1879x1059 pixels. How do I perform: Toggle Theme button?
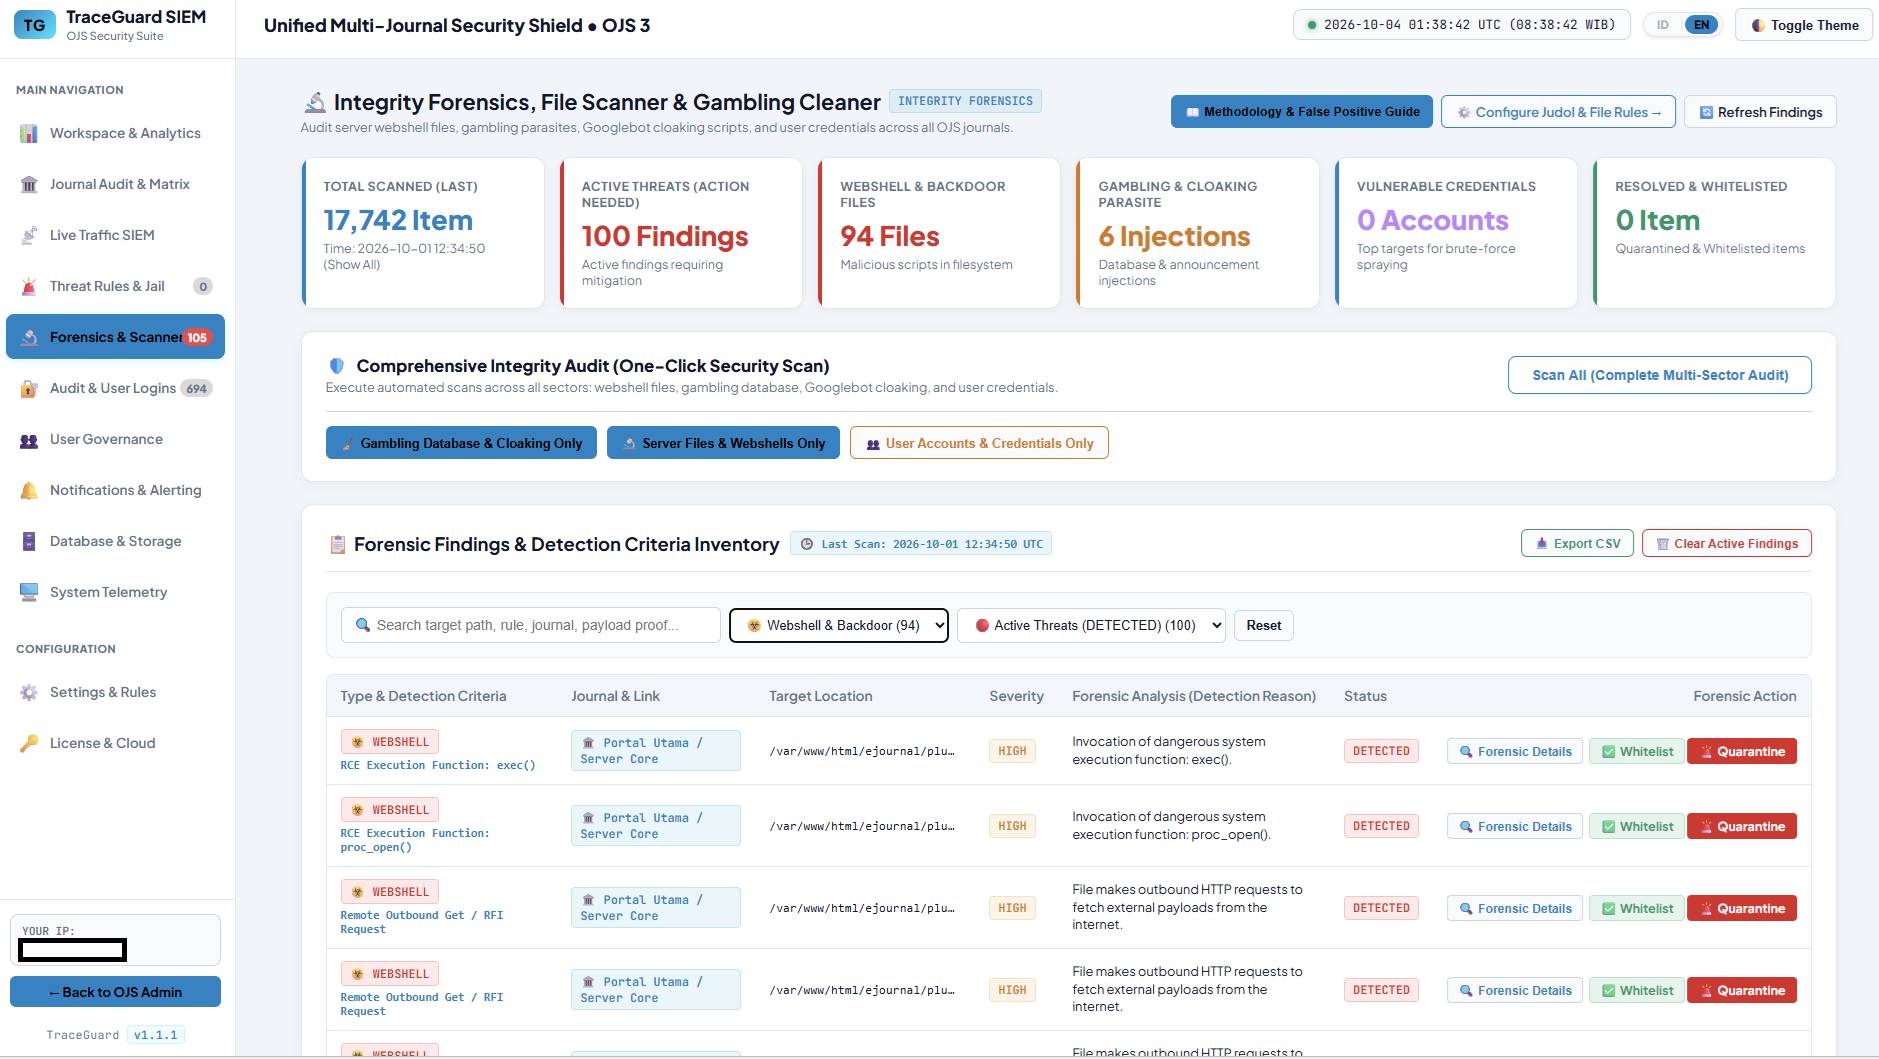[x=1804, y=25]
